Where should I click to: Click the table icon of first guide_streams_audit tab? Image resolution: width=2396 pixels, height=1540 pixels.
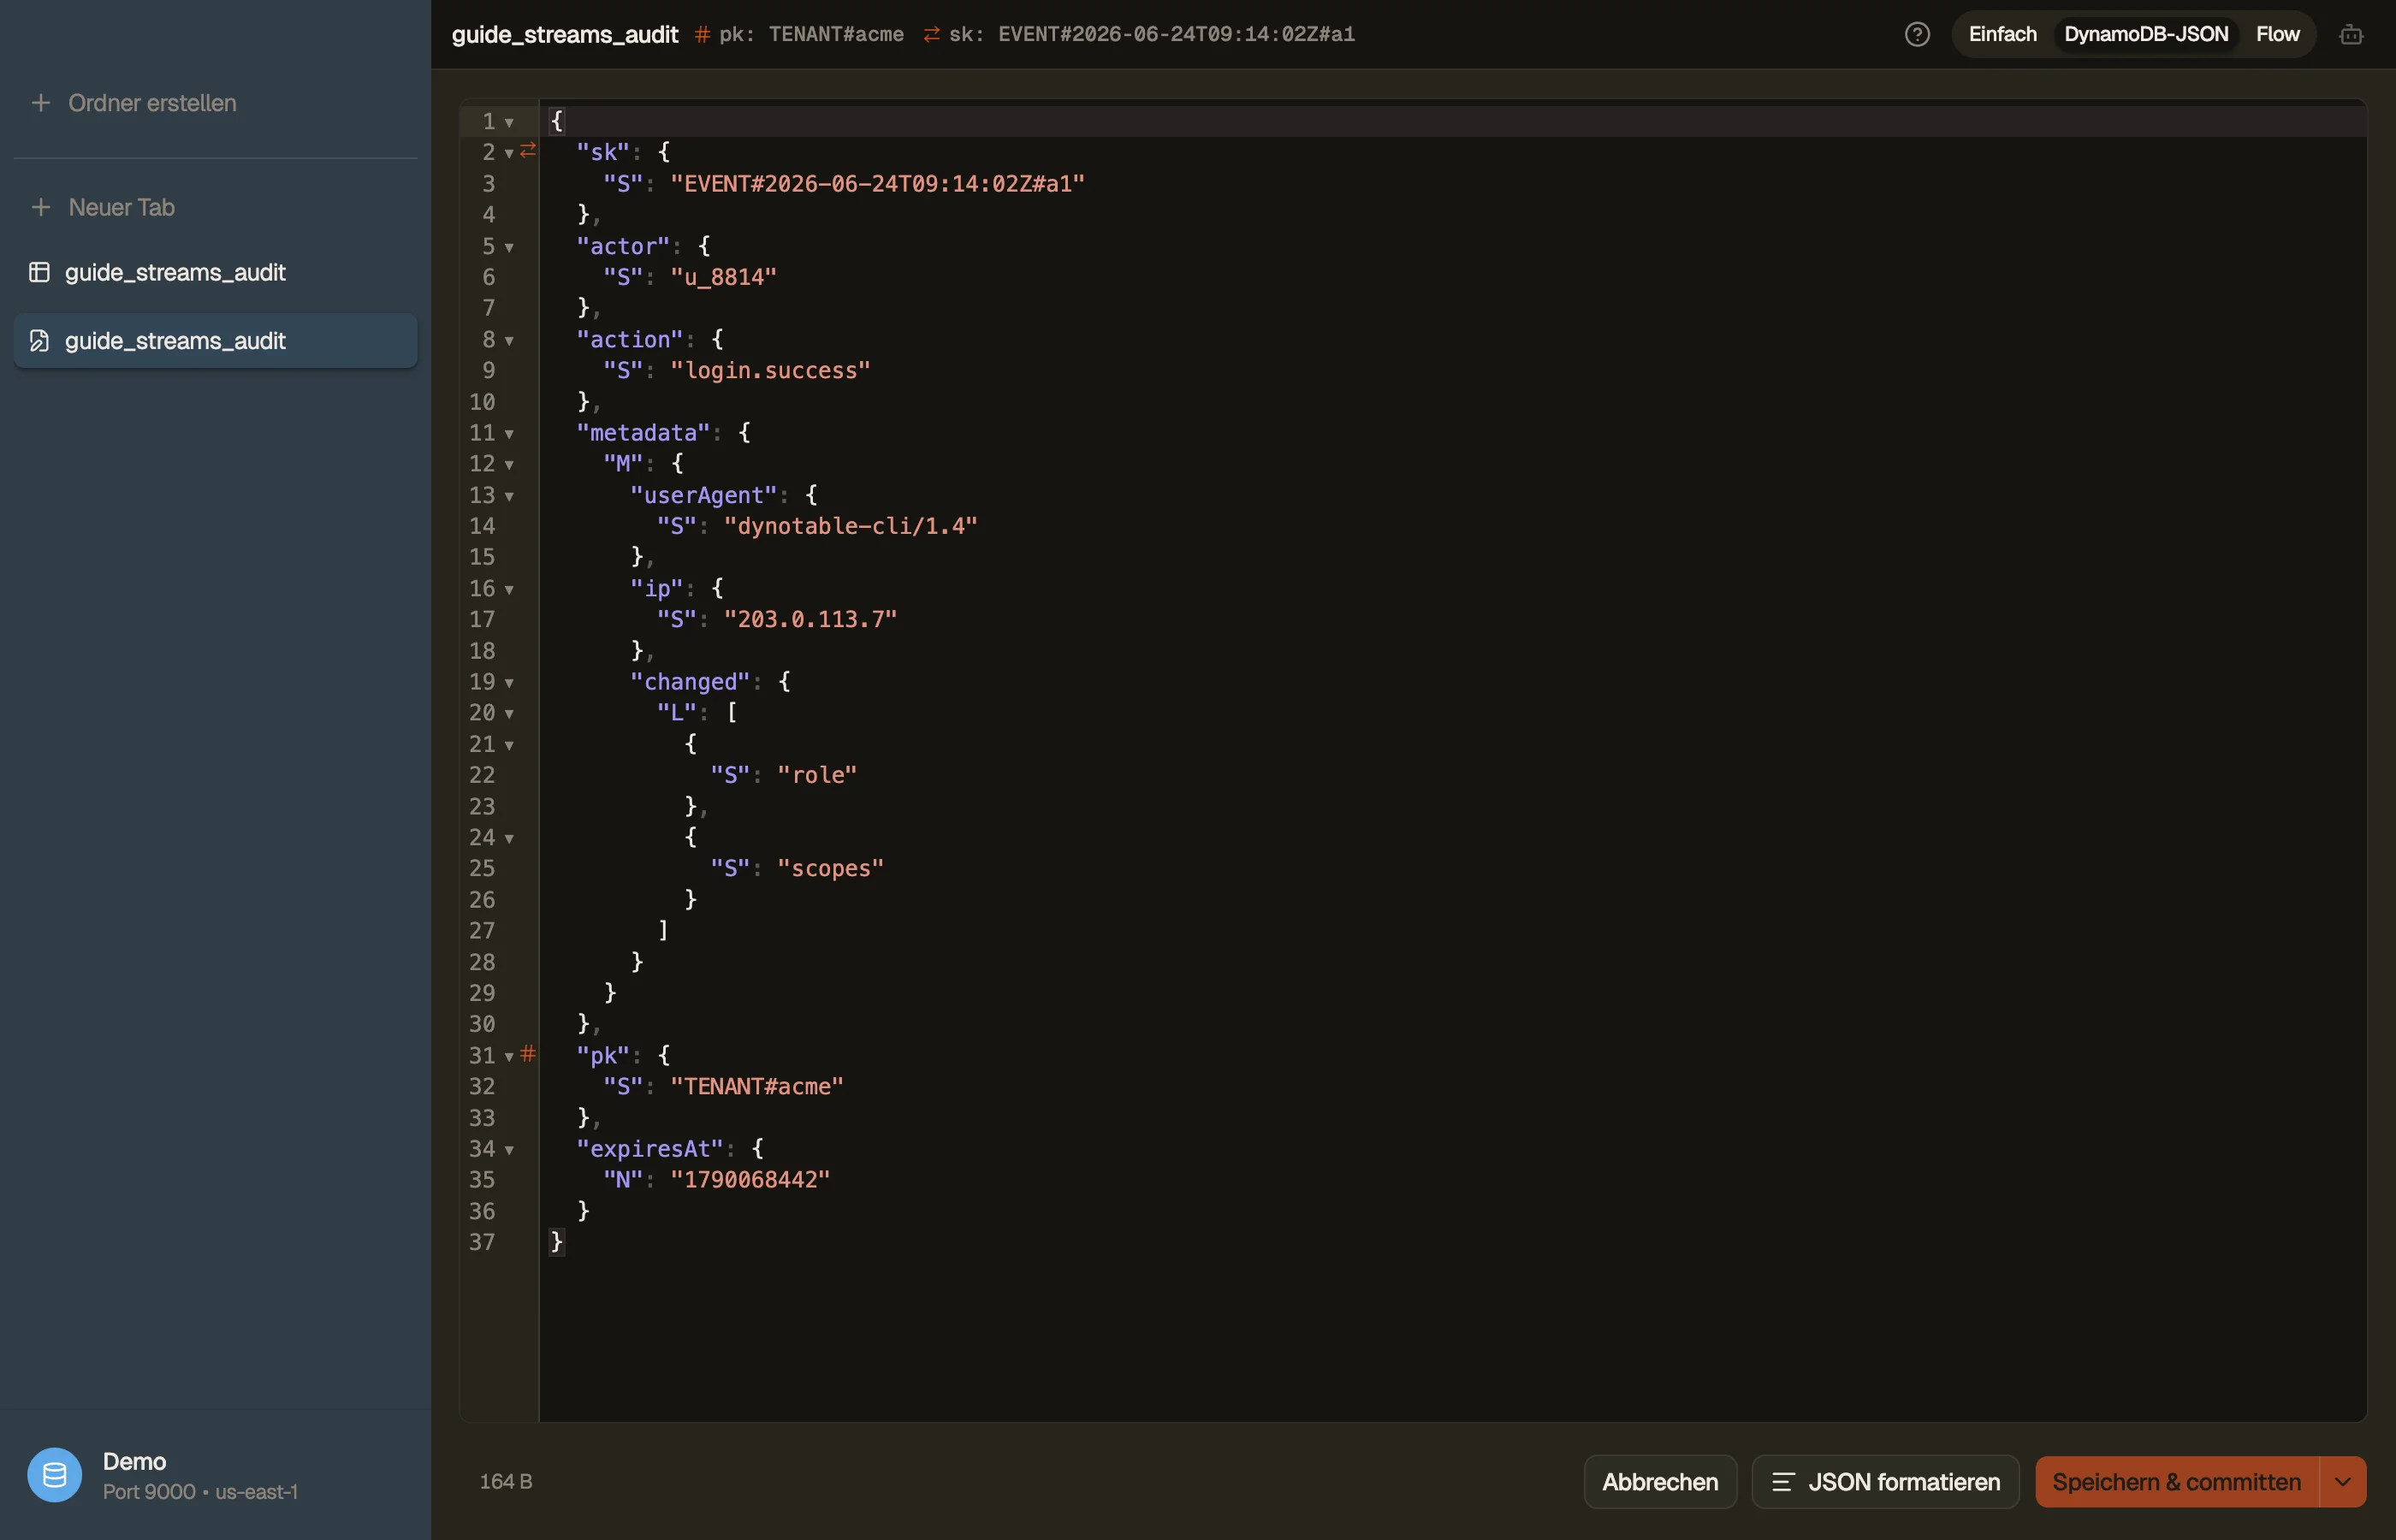(39, 272)
